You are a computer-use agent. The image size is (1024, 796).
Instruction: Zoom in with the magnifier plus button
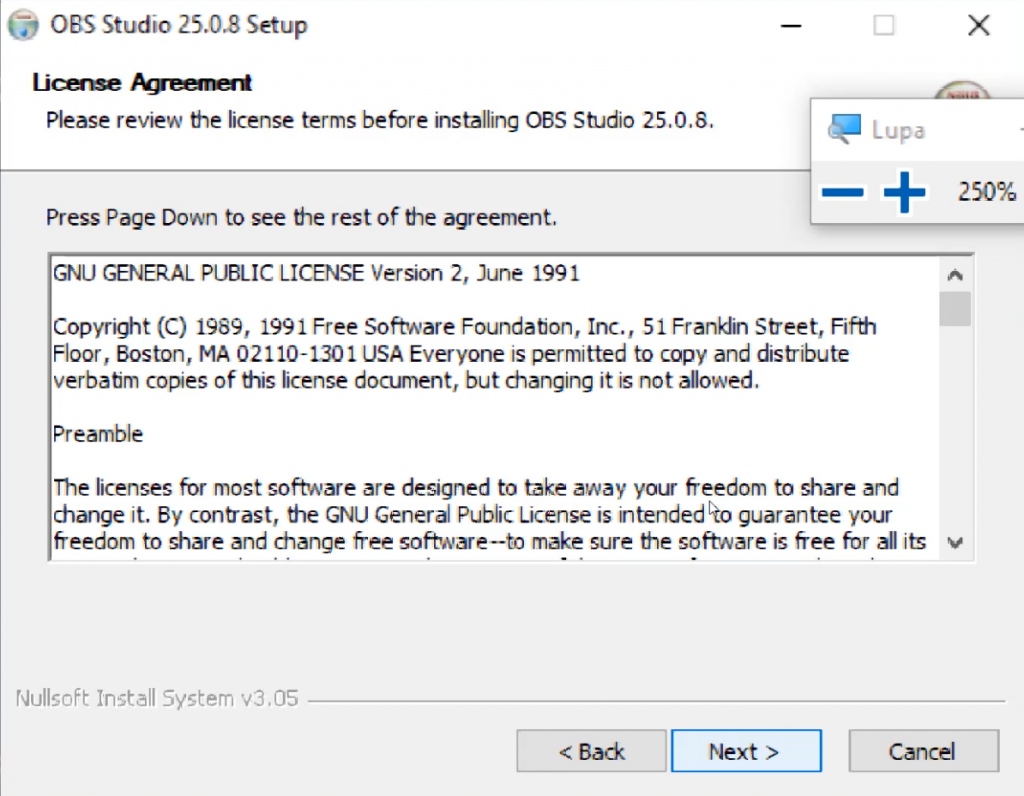coord(904,192)
